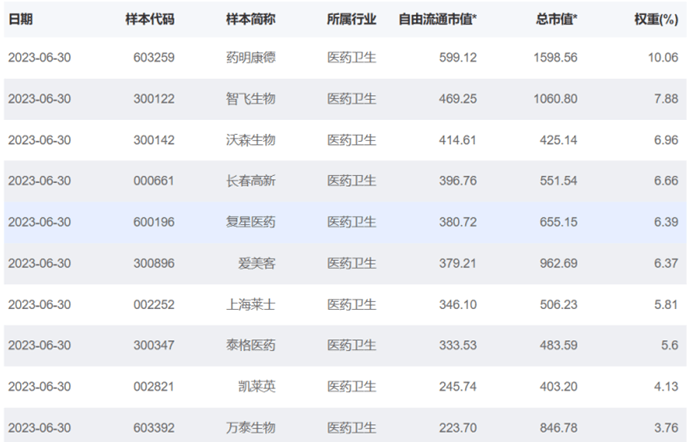
Task: Select sample code 603392
Action: 154,427
